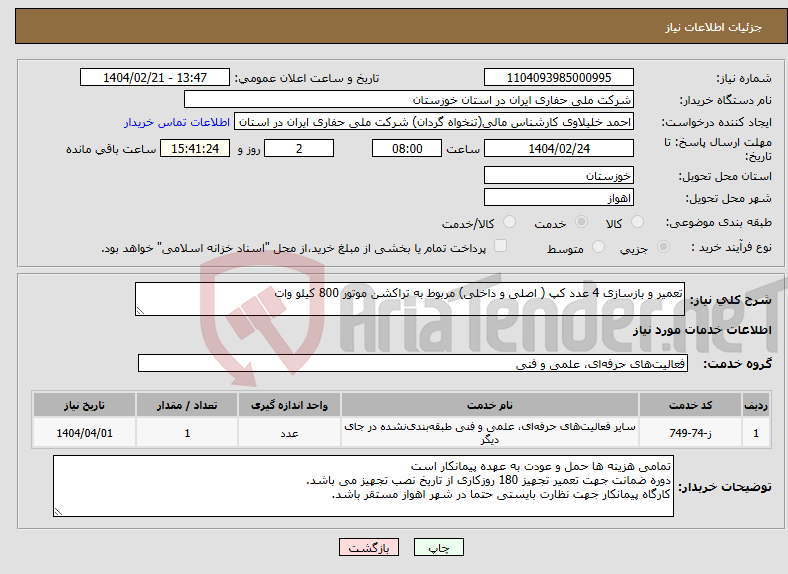The height and width of the screenshot is (574, 788).
Task: Click the طبقه بندی موضوعی label
Action: click(x=719, y=222)
